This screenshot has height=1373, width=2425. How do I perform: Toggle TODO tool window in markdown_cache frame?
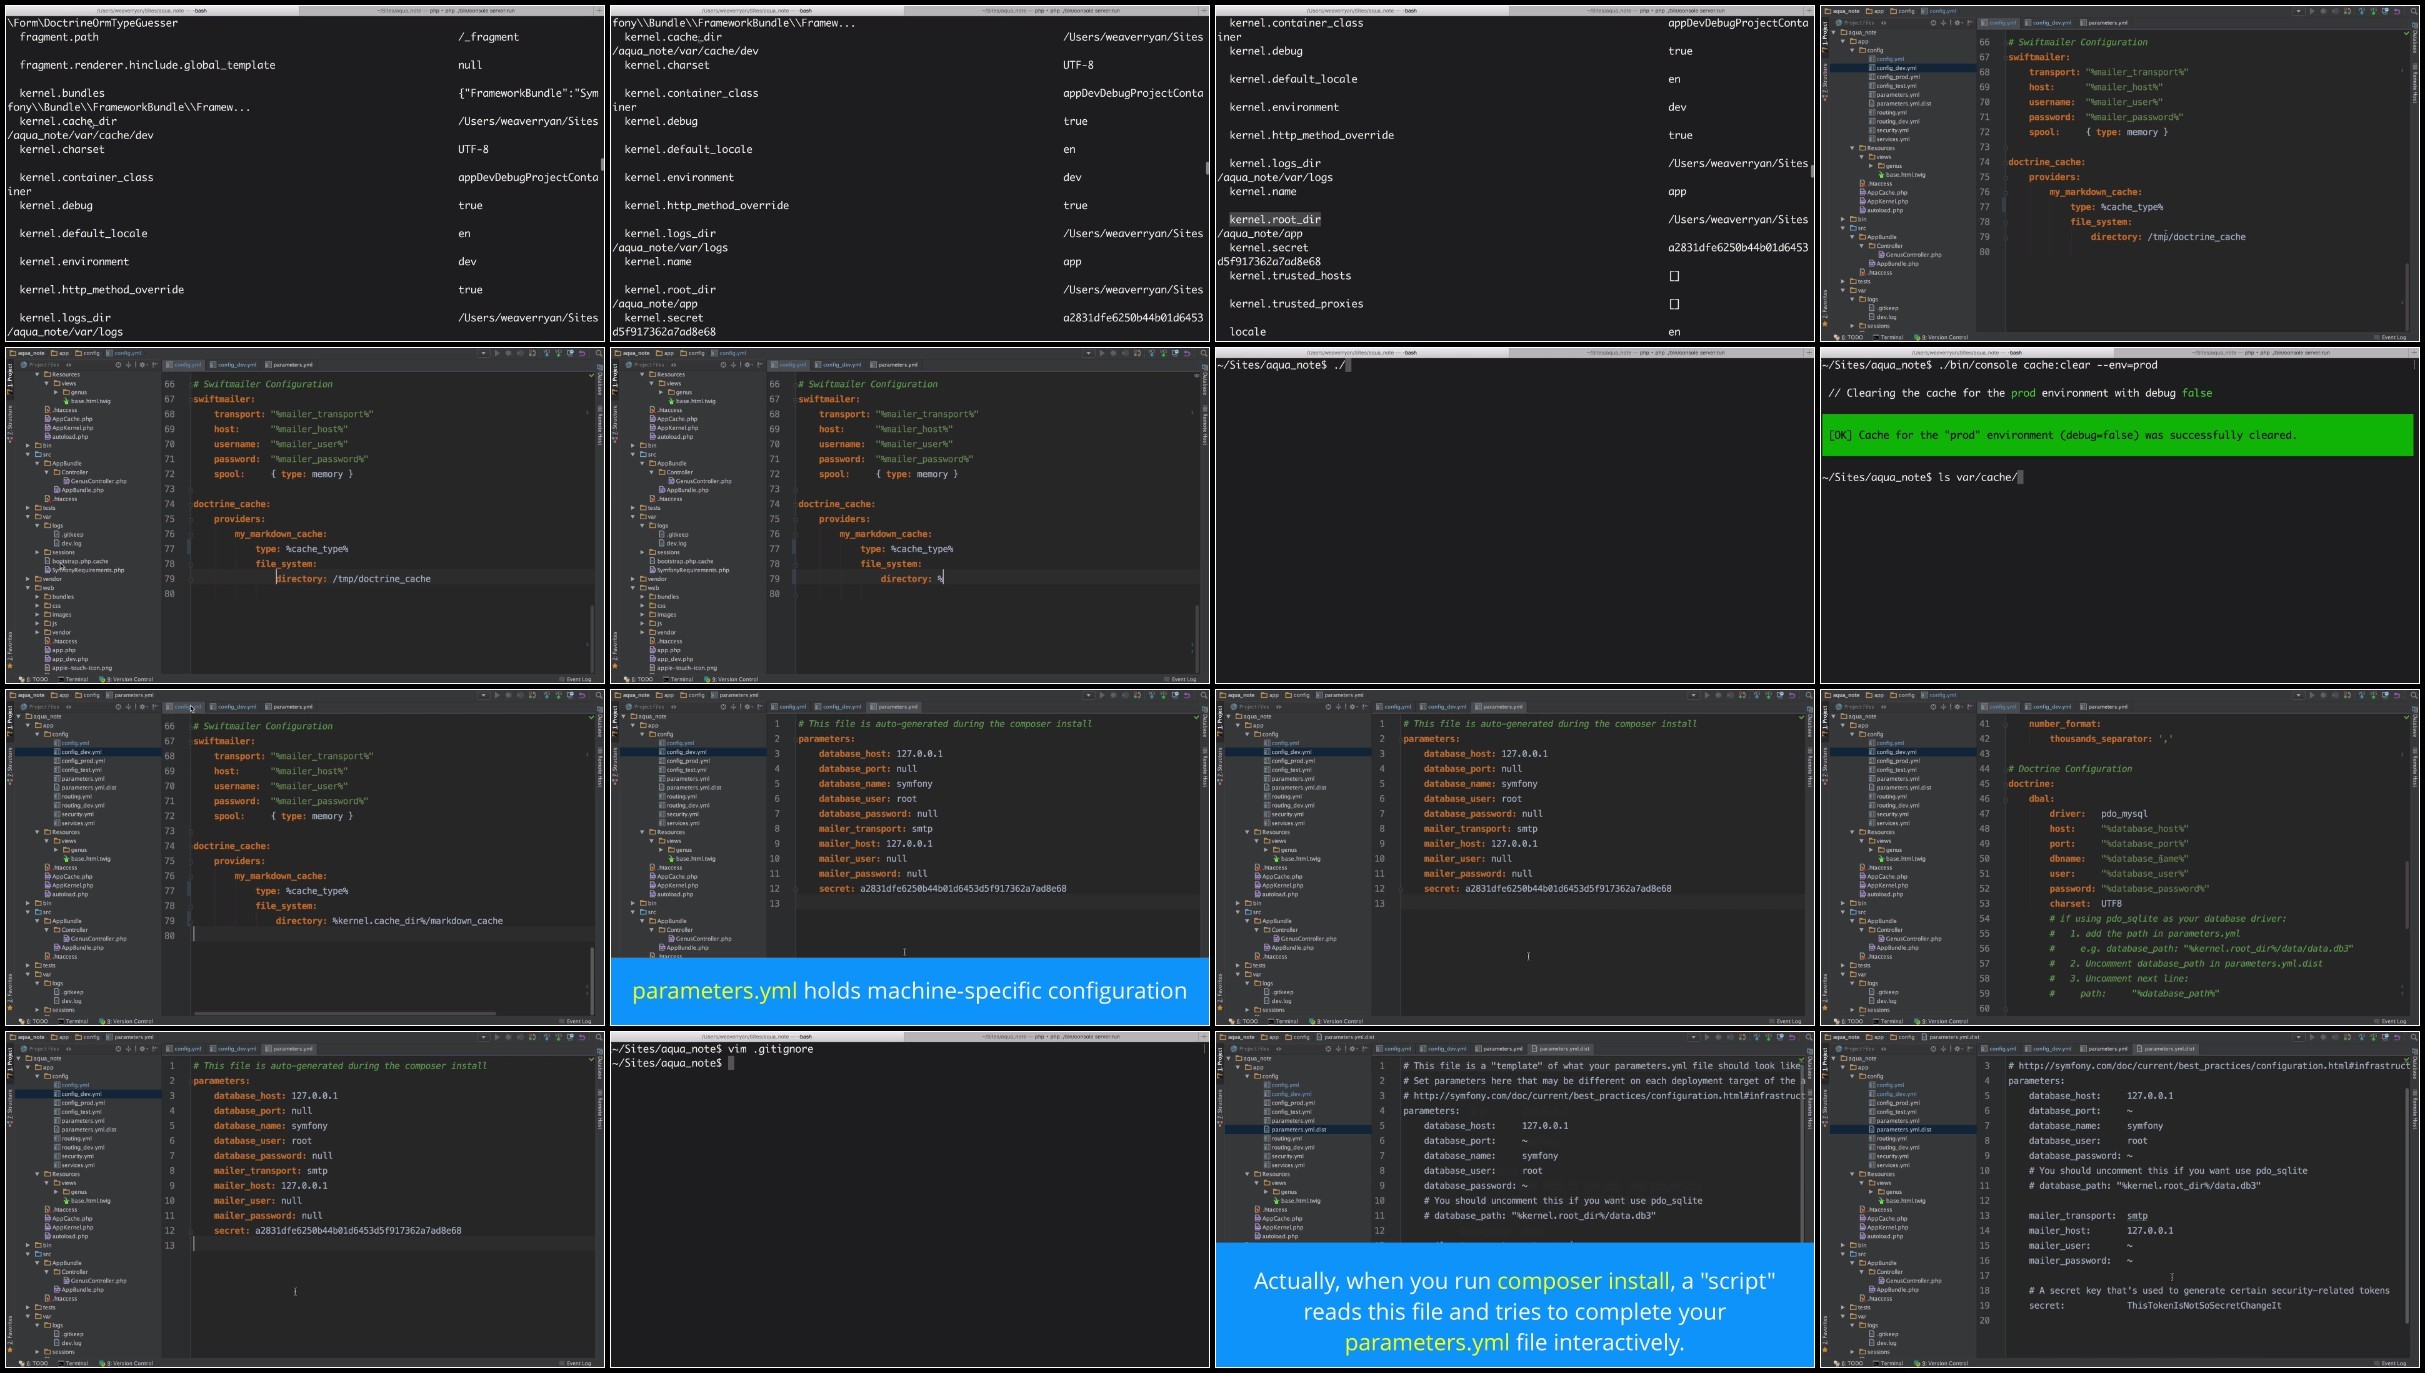click(35, 1021)
